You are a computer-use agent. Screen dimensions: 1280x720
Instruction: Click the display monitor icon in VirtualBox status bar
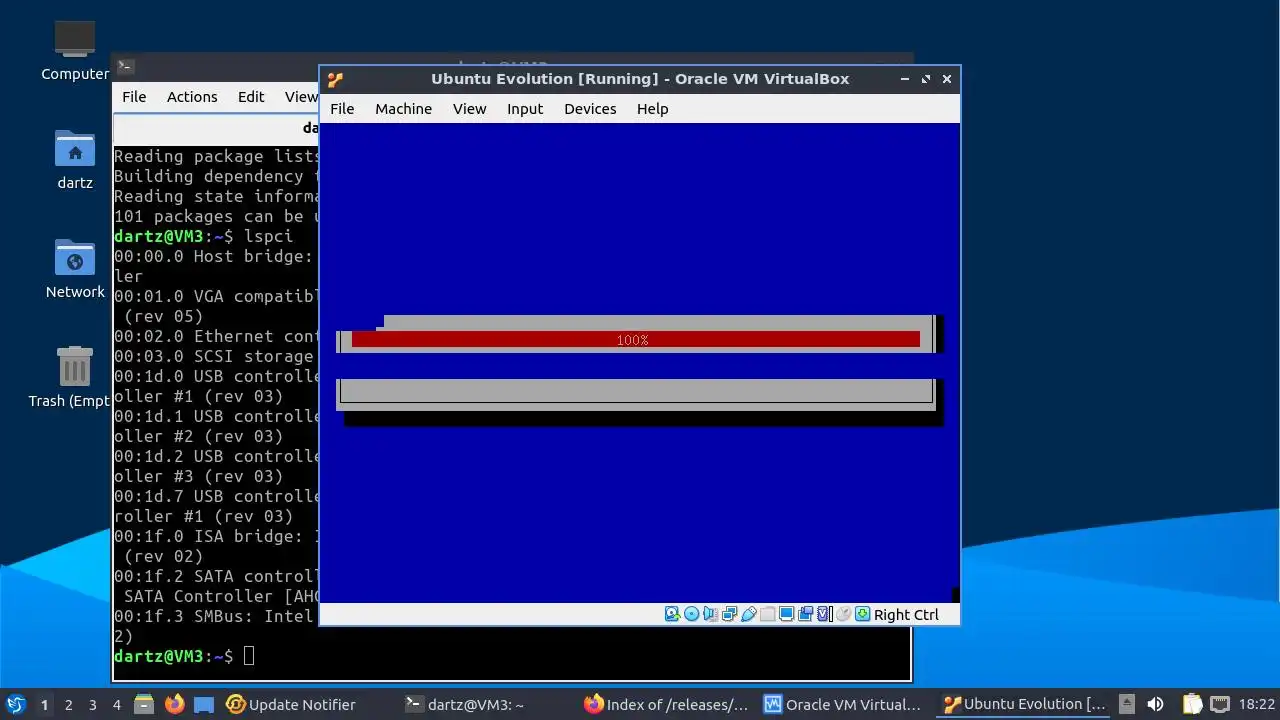pyautogui.click(x=786, y=614)
